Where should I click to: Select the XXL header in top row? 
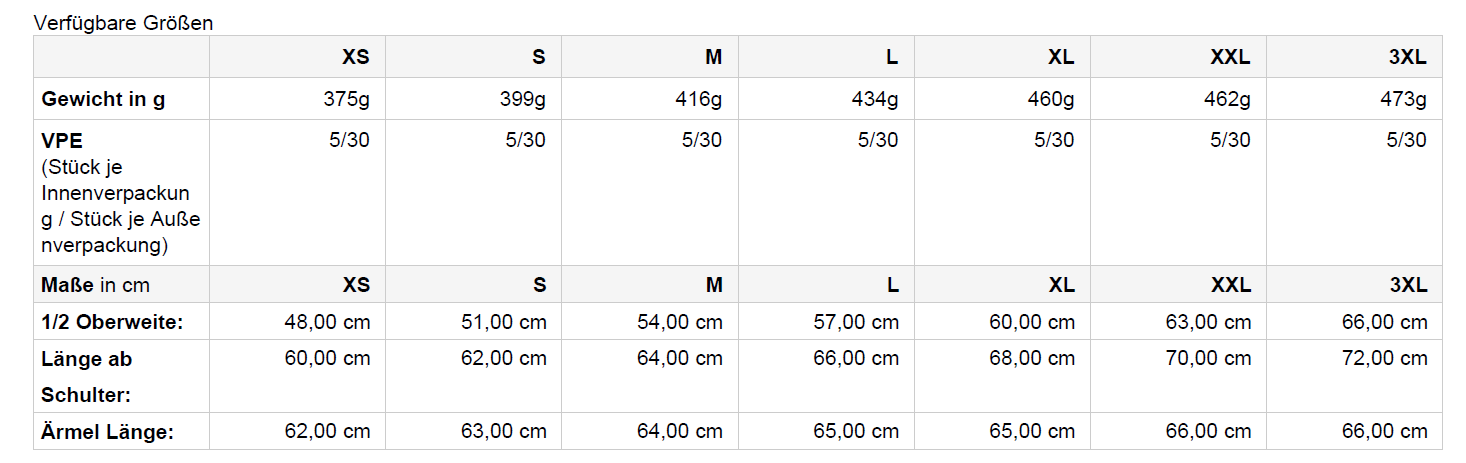[x=1231, y=57]
